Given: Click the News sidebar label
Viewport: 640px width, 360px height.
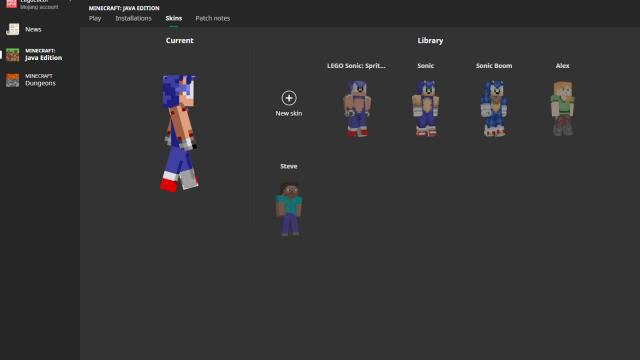Looking at the screenshot, I should [33, 29].
